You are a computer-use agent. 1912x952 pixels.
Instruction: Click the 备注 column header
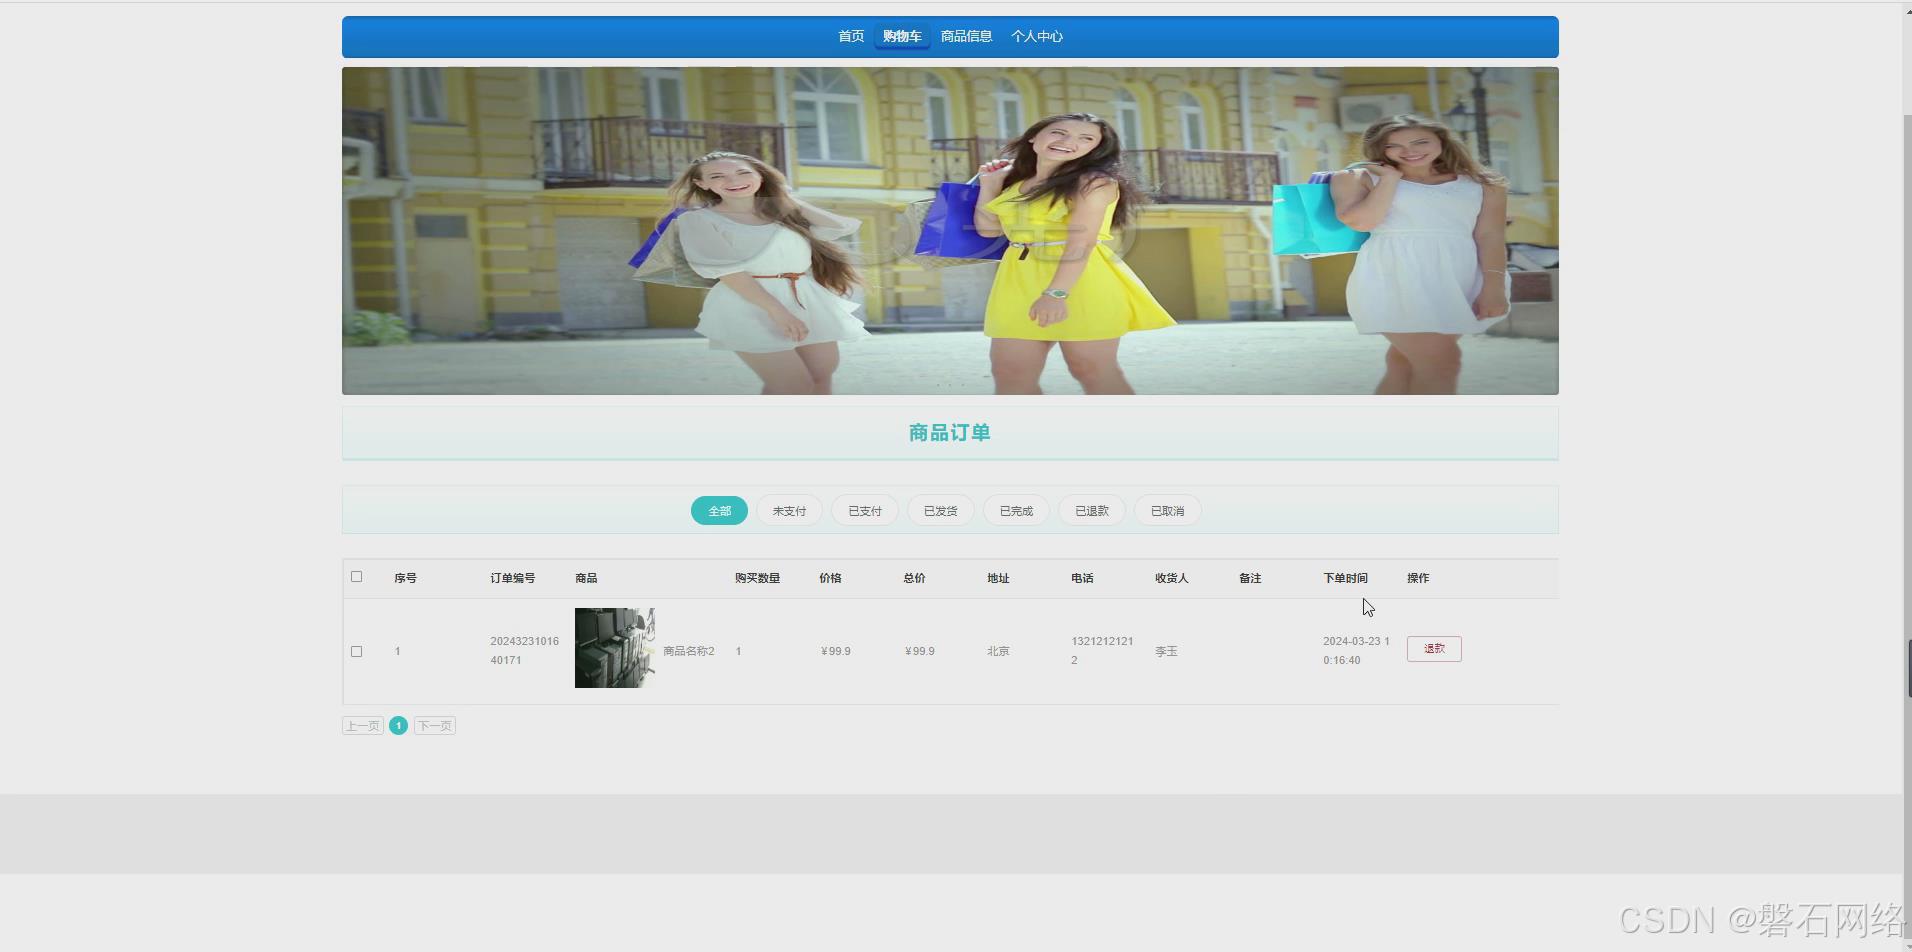1250,578
